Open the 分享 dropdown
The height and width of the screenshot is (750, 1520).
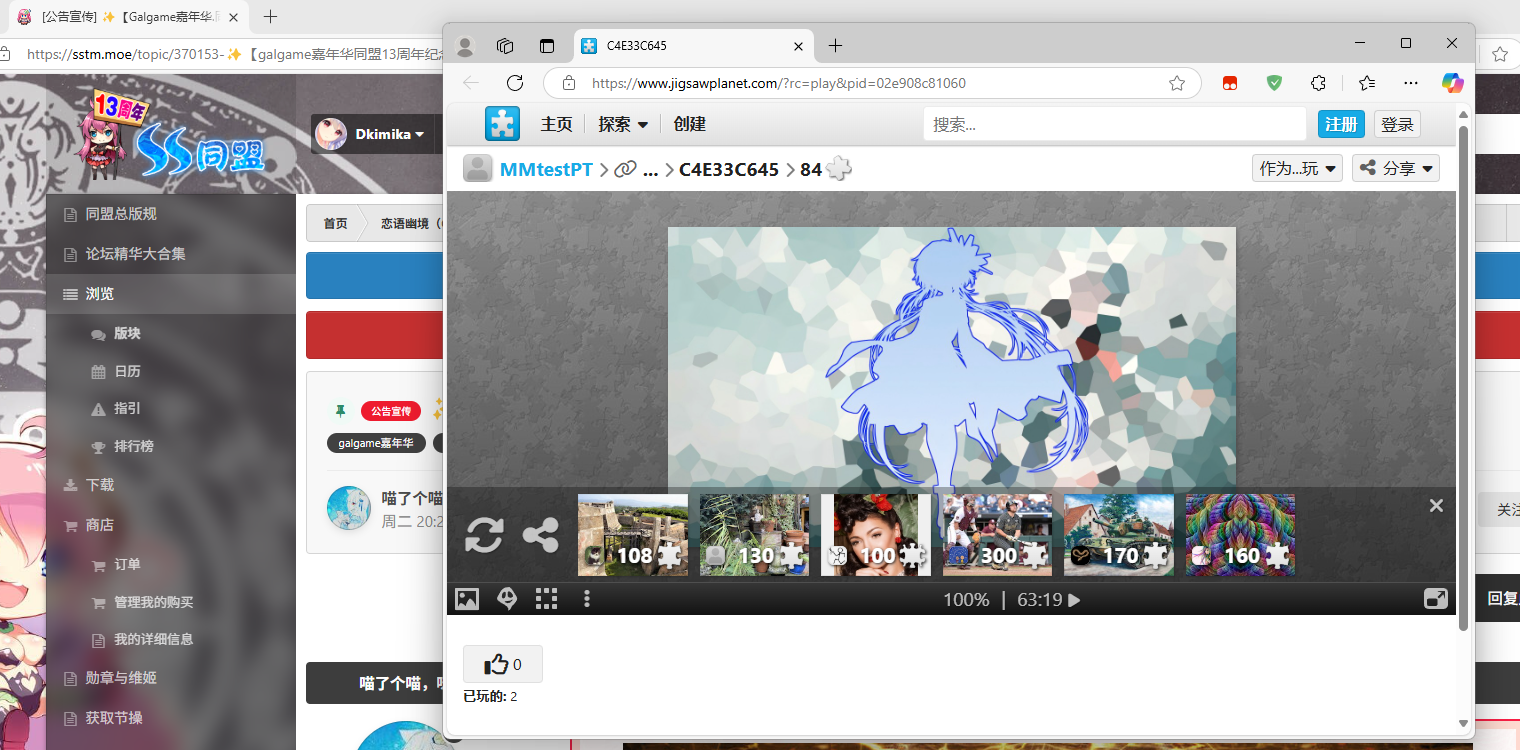tap(1396, 169)
